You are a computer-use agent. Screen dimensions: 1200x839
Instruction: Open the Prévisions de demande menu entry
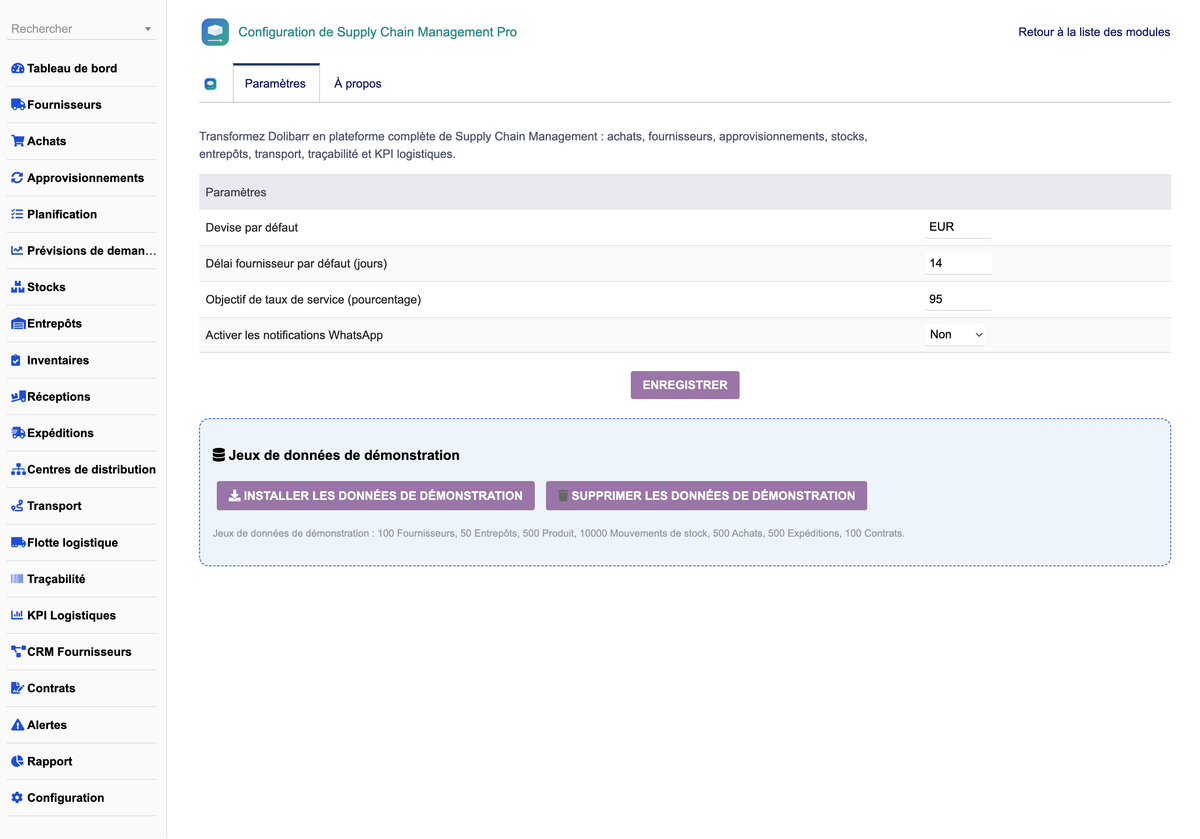92,251
